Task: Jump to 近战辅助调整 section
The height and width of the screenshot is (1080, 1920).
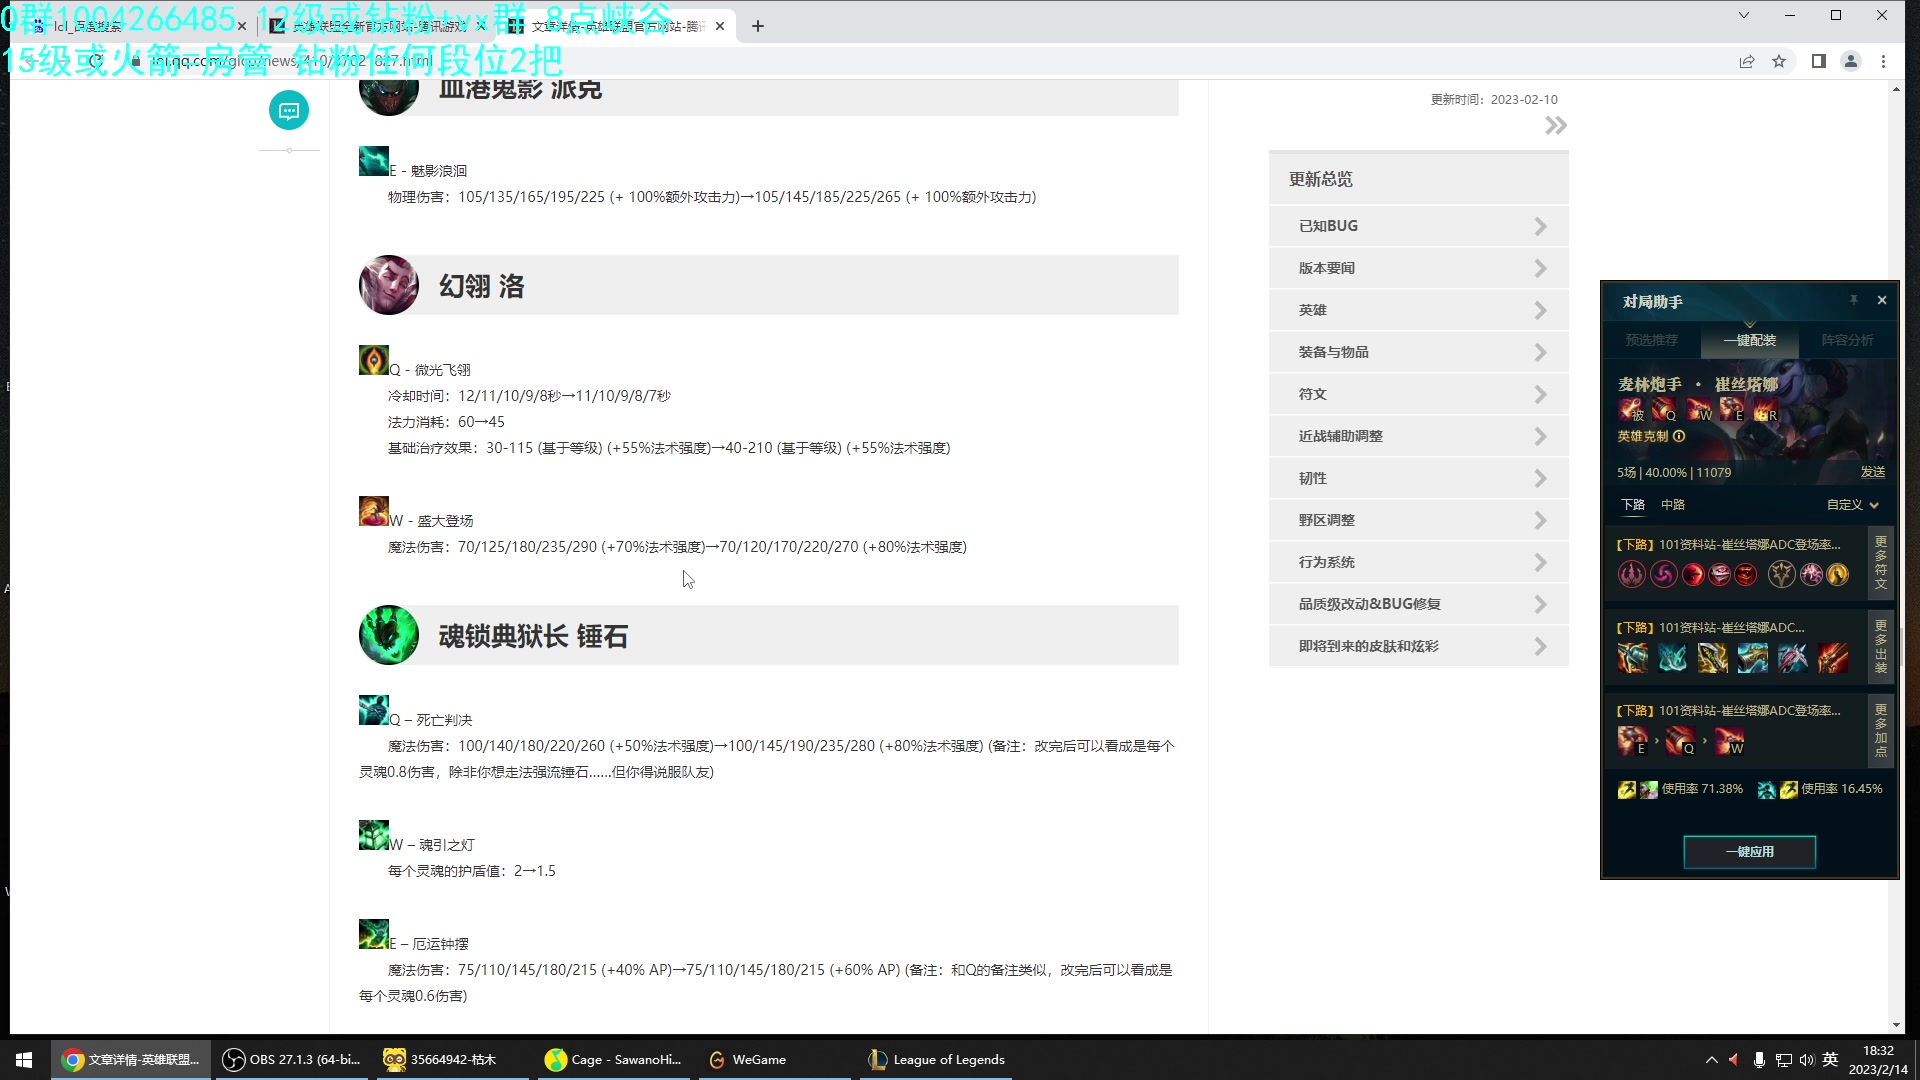Action: pyautogui.click(x=1418, y=436)
